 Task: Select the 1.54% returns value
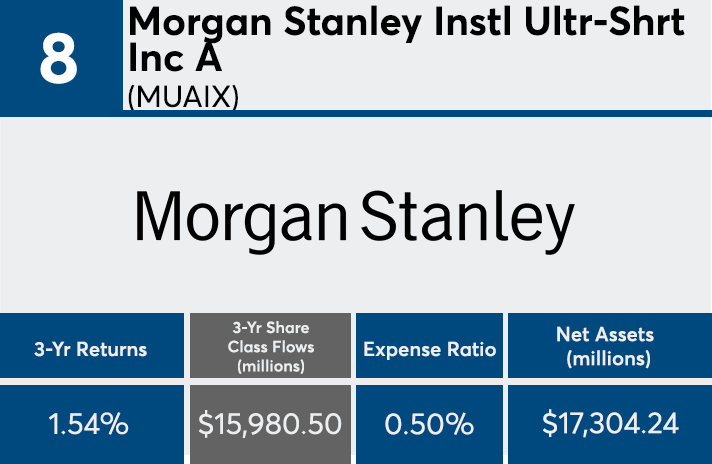[91, 424]
